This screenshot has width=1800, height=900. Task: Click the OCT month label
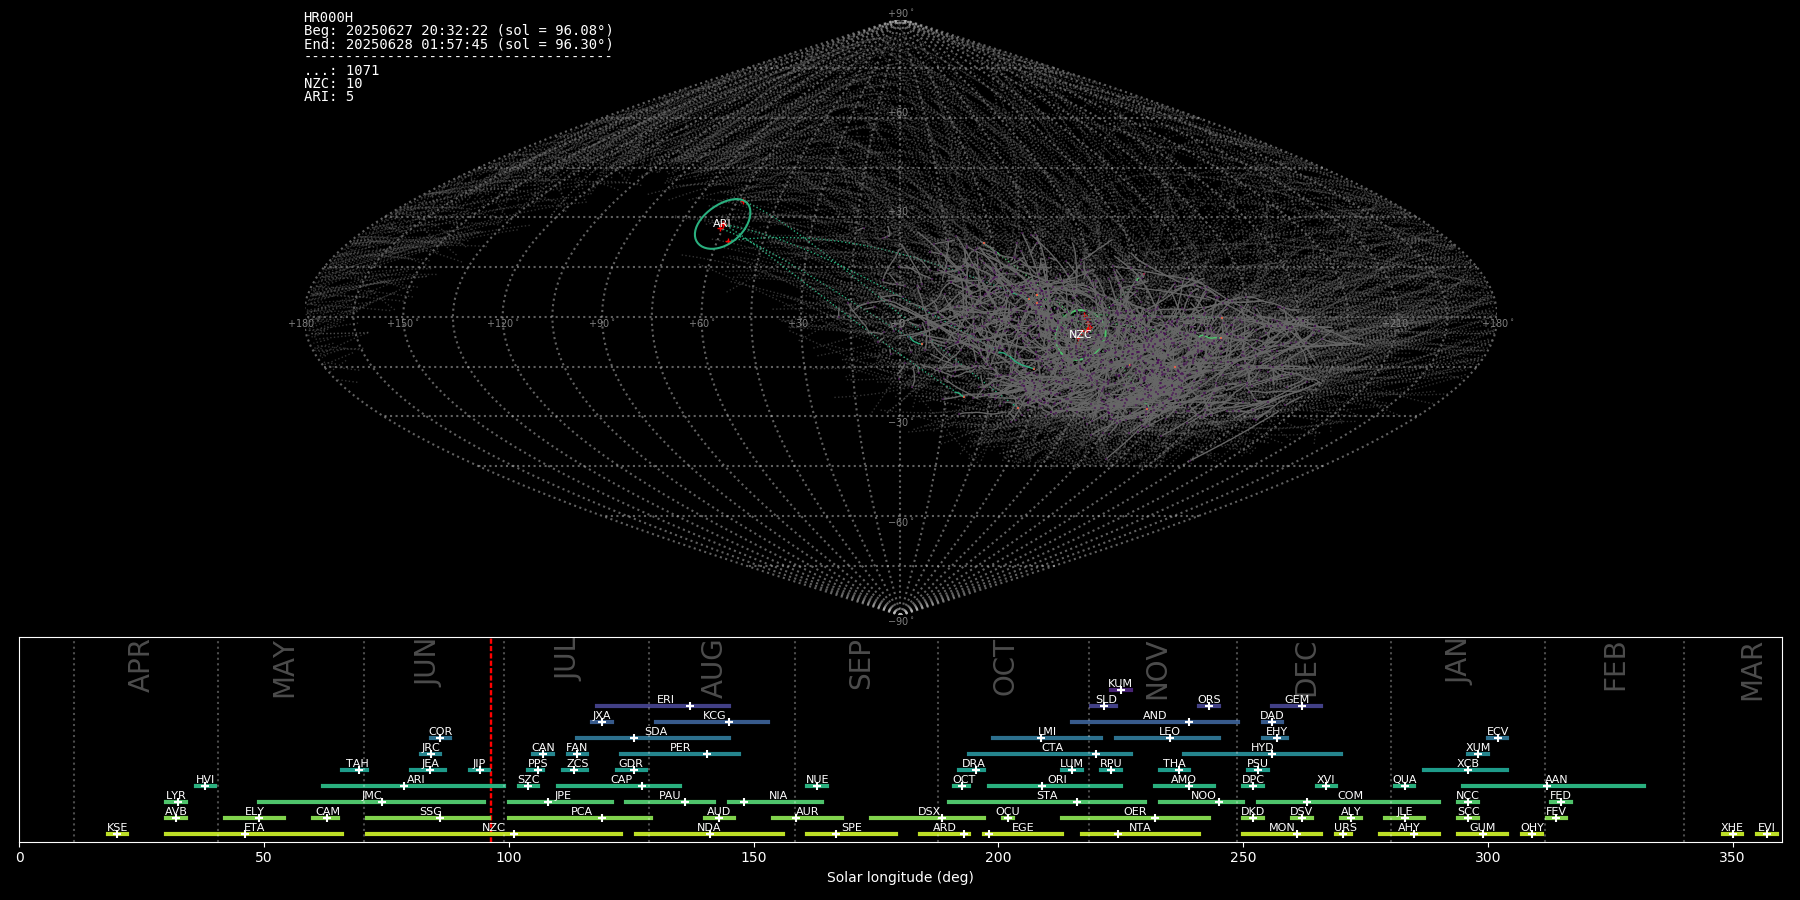pos(1004,668)
